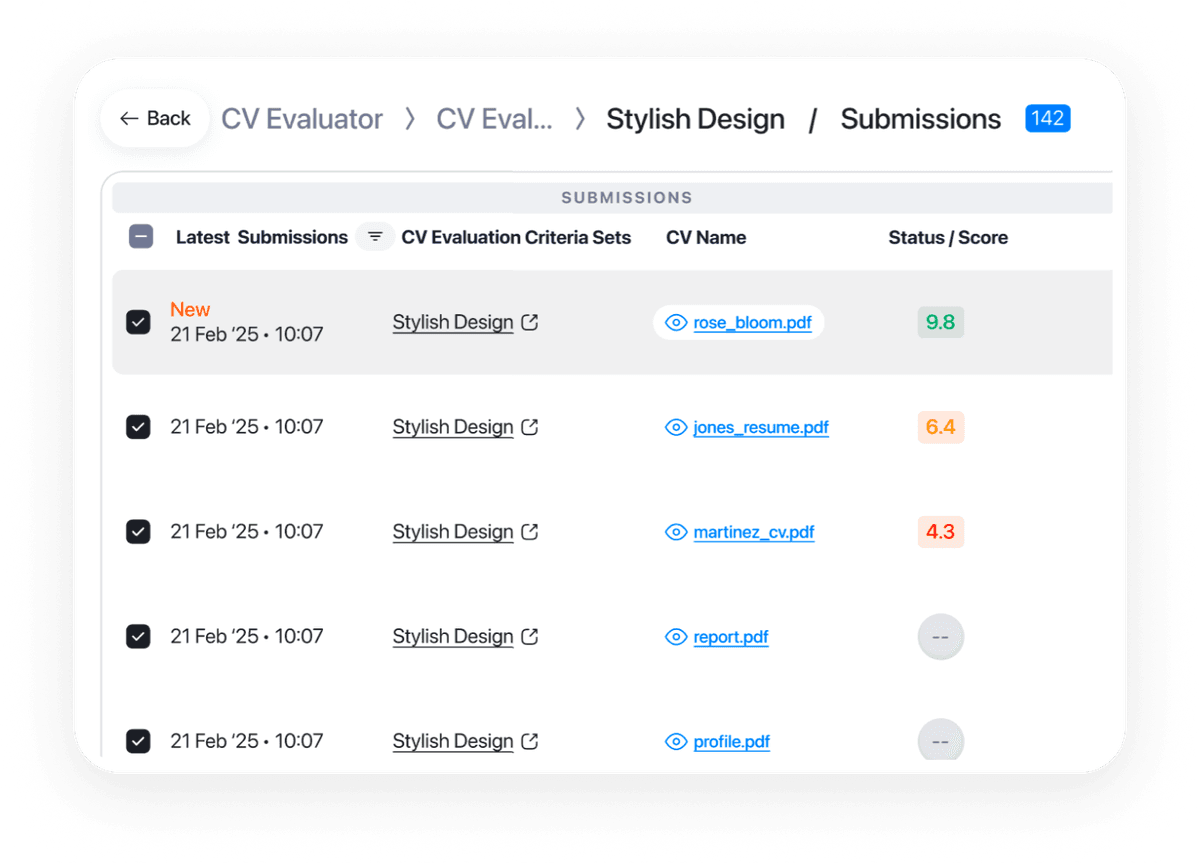Click the external link icon next to jones_resume's criteria set
The height and width of the screenshot is (863, 1200).
click(x=530, y=427)
